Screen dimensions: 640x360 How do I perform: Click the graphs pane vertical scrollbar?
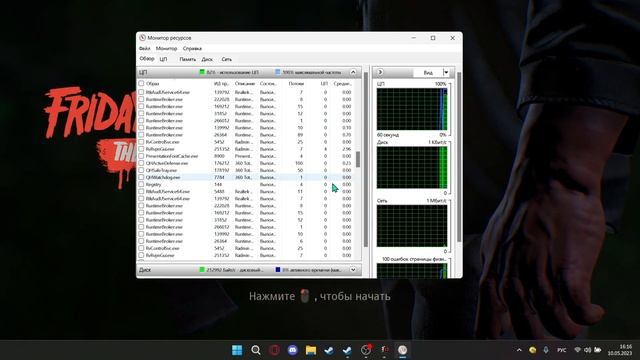tap(459, 157)
